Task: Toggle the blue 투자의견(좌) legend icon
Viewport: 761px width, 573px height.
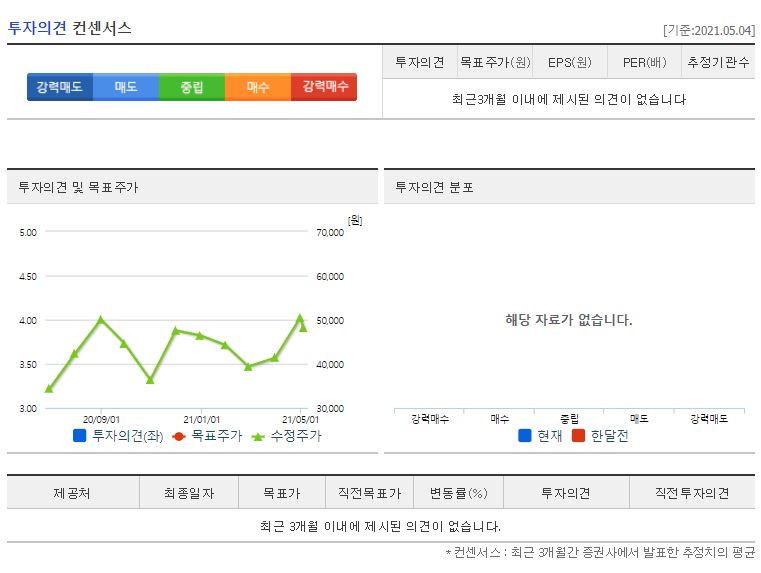Action: (x=80, y=435)
